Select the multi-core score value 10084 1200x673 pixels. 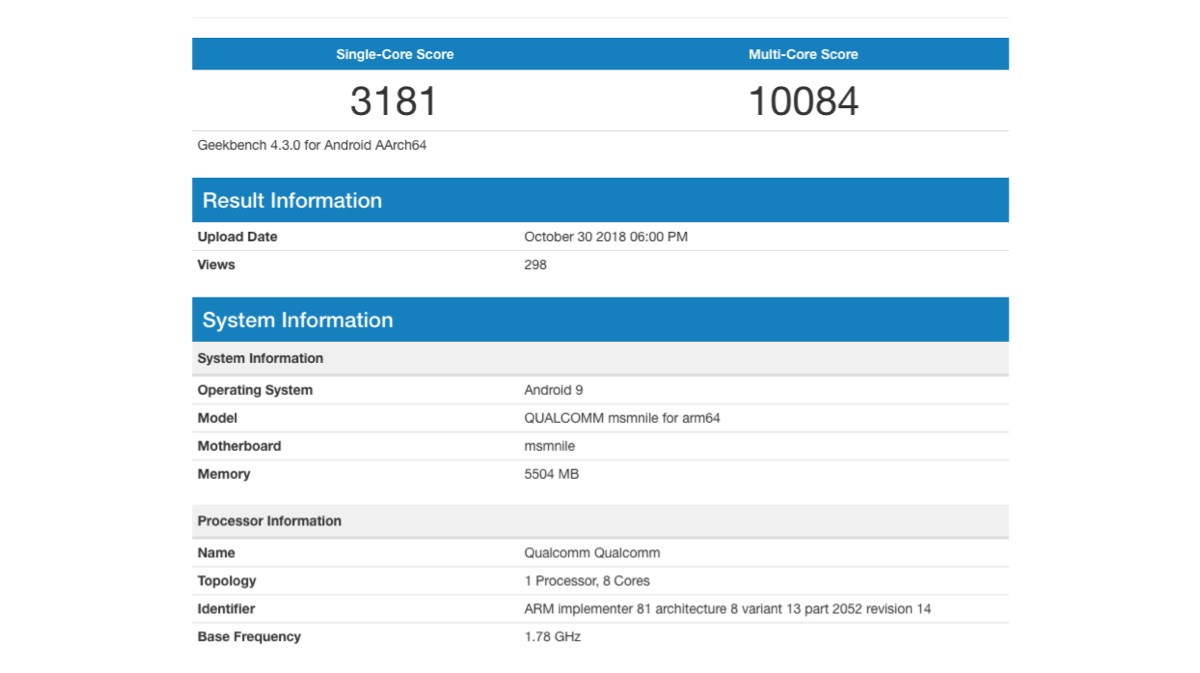803,101
